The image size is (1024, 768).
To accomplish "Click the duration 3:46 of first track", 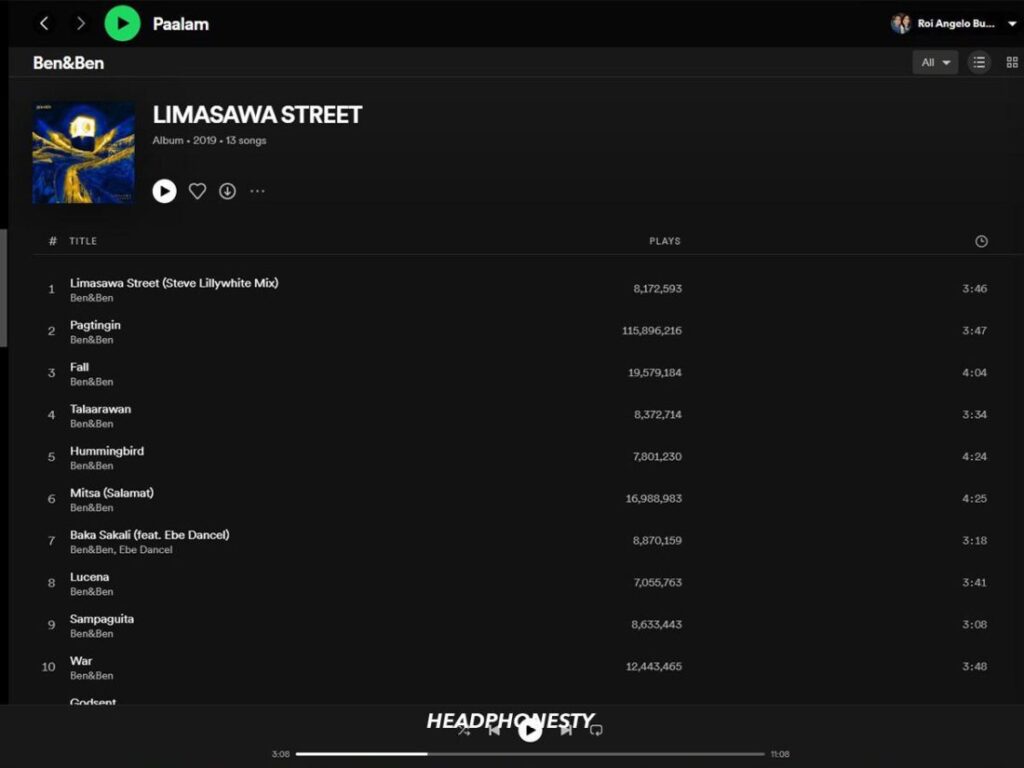I will pos(974,289).
